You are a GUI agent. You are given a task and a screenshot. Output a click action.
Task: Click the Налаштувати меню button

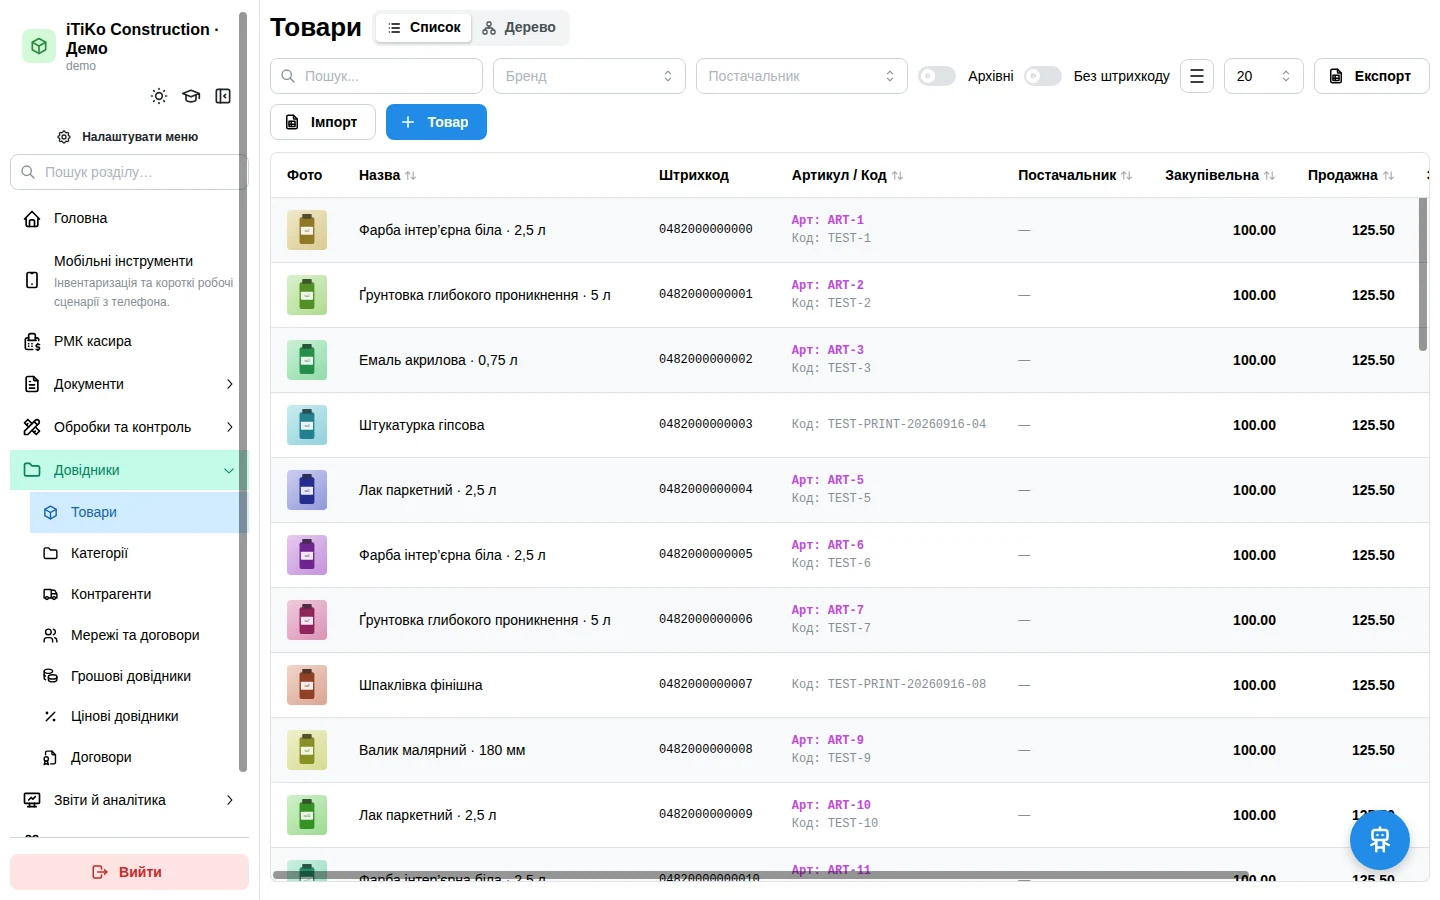129,136
